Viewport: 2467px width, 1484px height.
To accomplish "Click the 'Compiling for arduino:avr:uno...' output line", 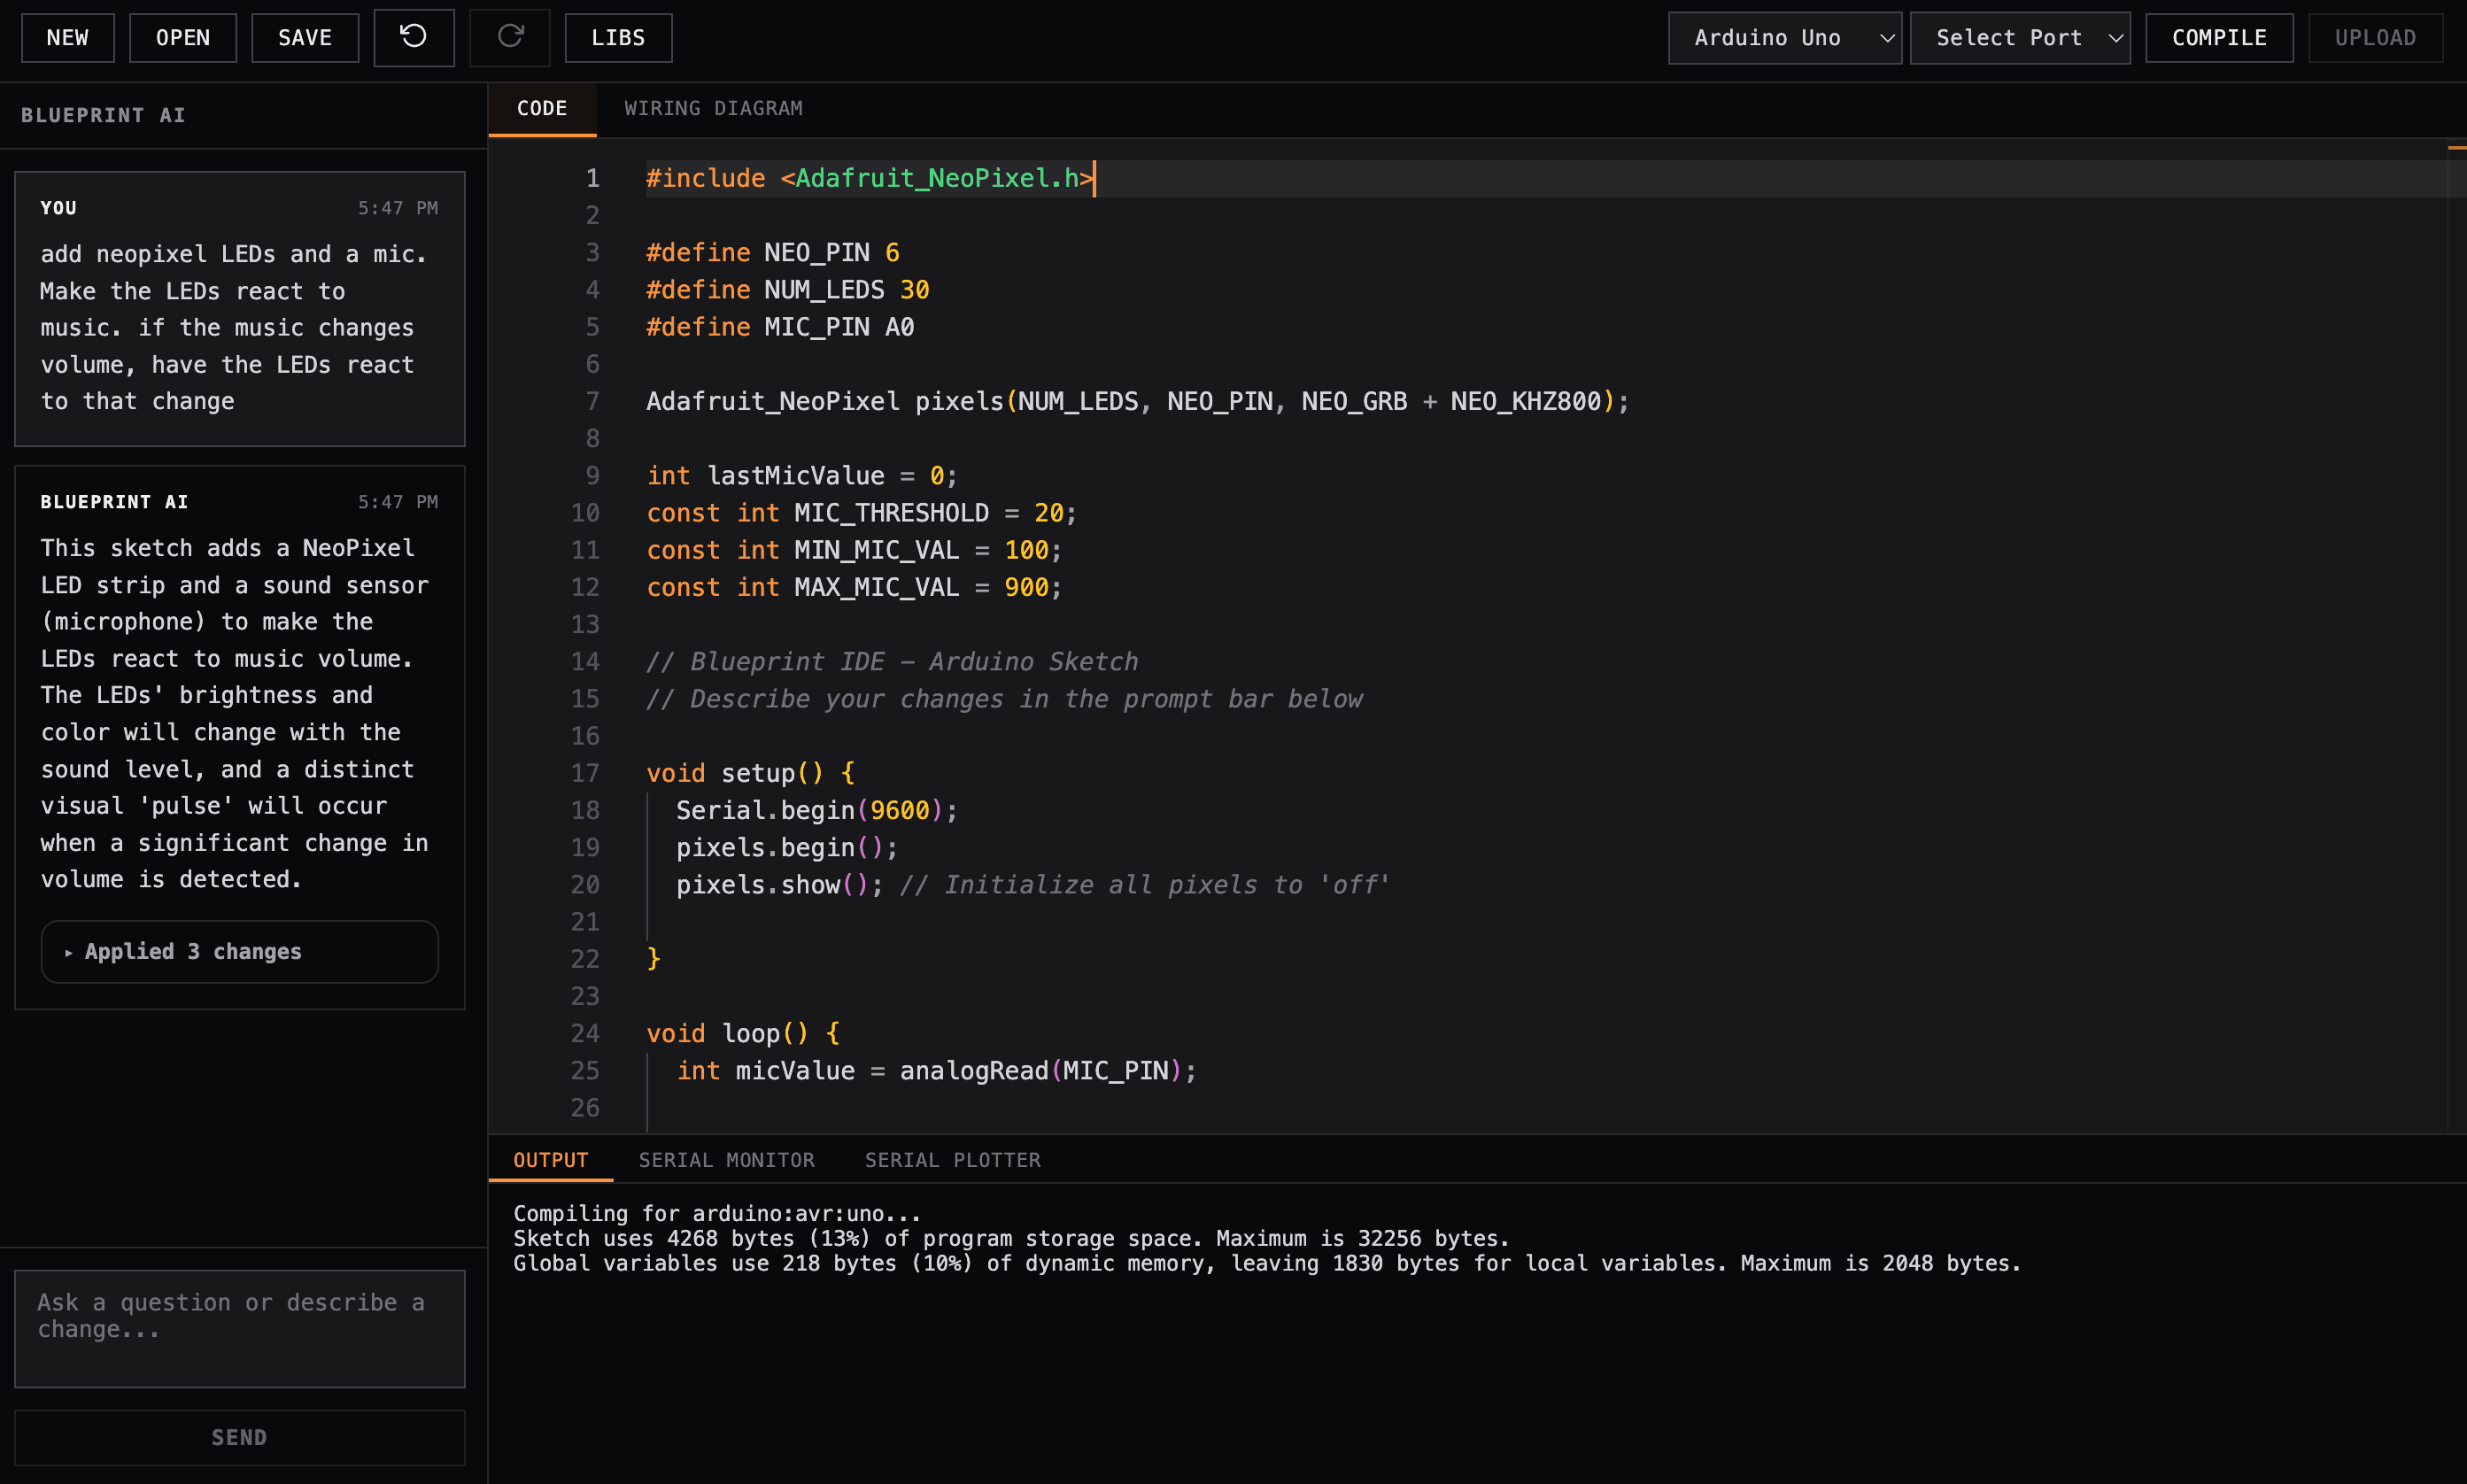I will 717,1213.
